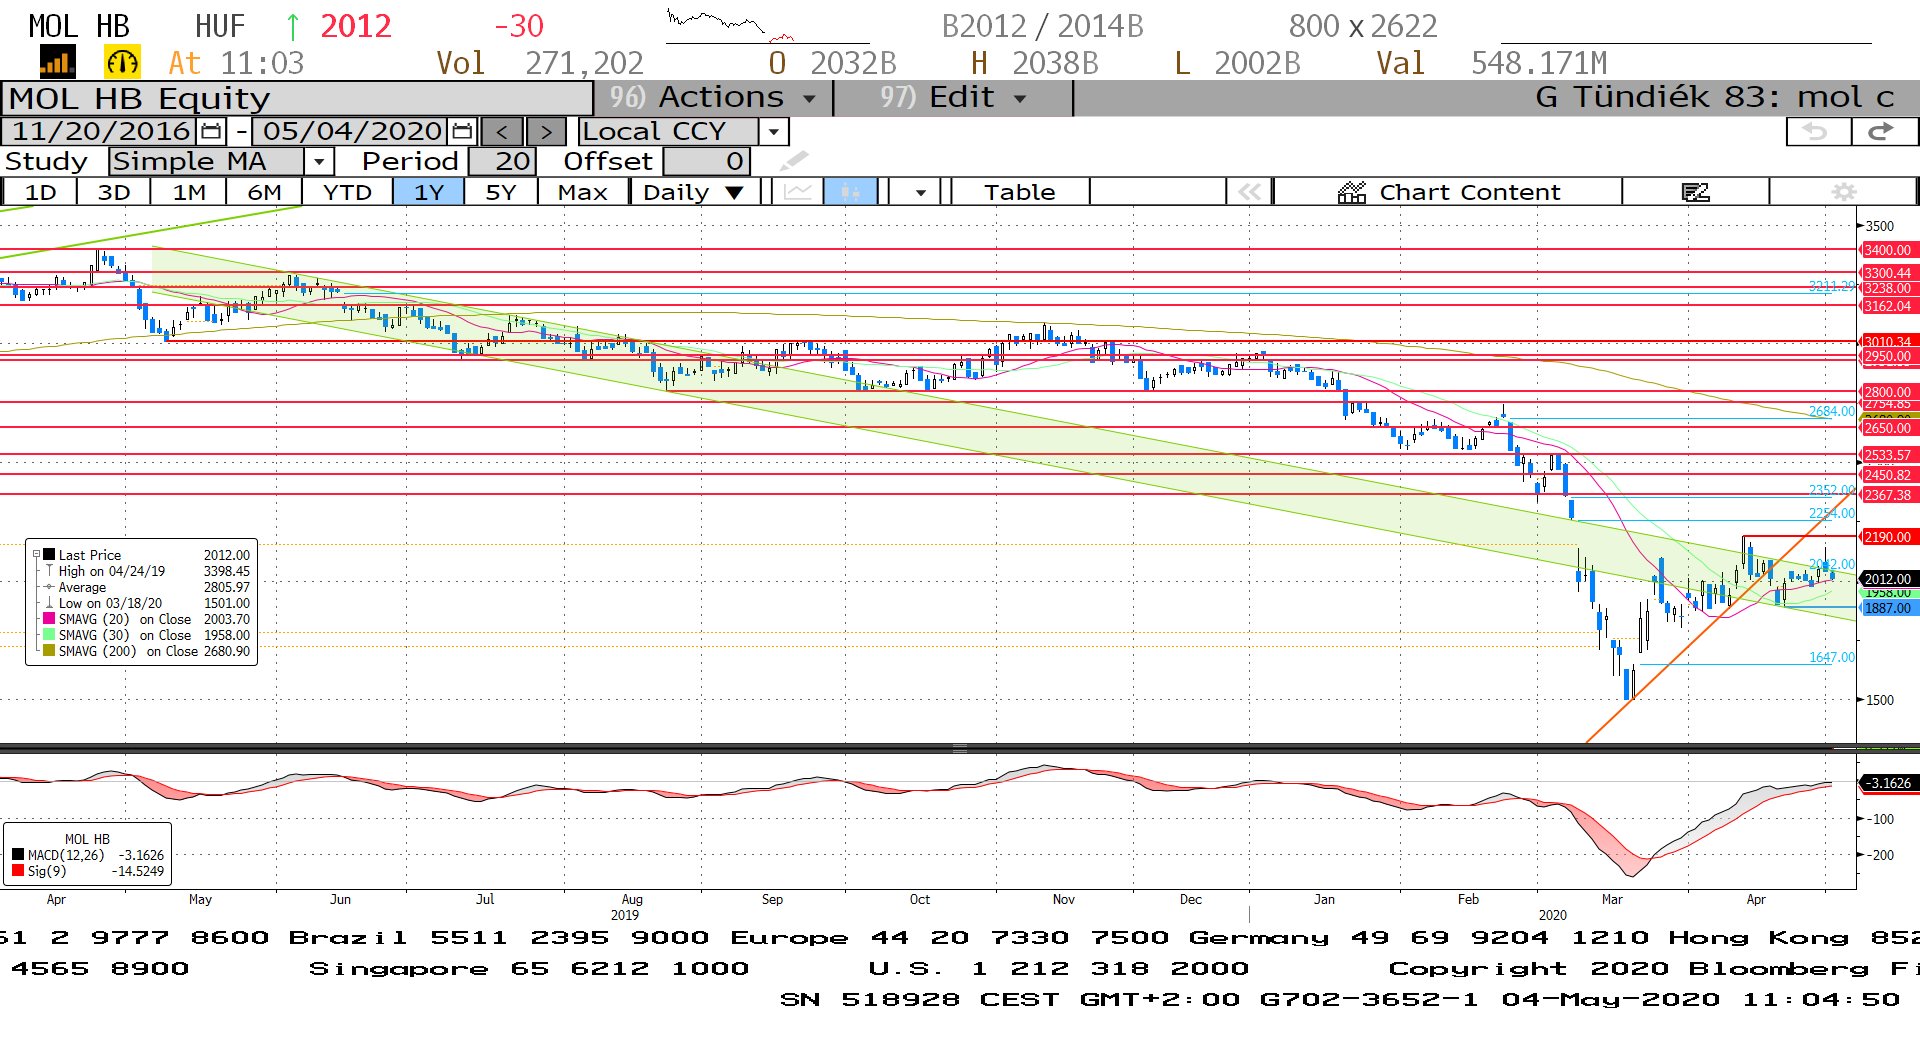Click black Last Price legend swatch
Screen dimensions: 1920x1039
pyautogui.click(x=49, y=554)
